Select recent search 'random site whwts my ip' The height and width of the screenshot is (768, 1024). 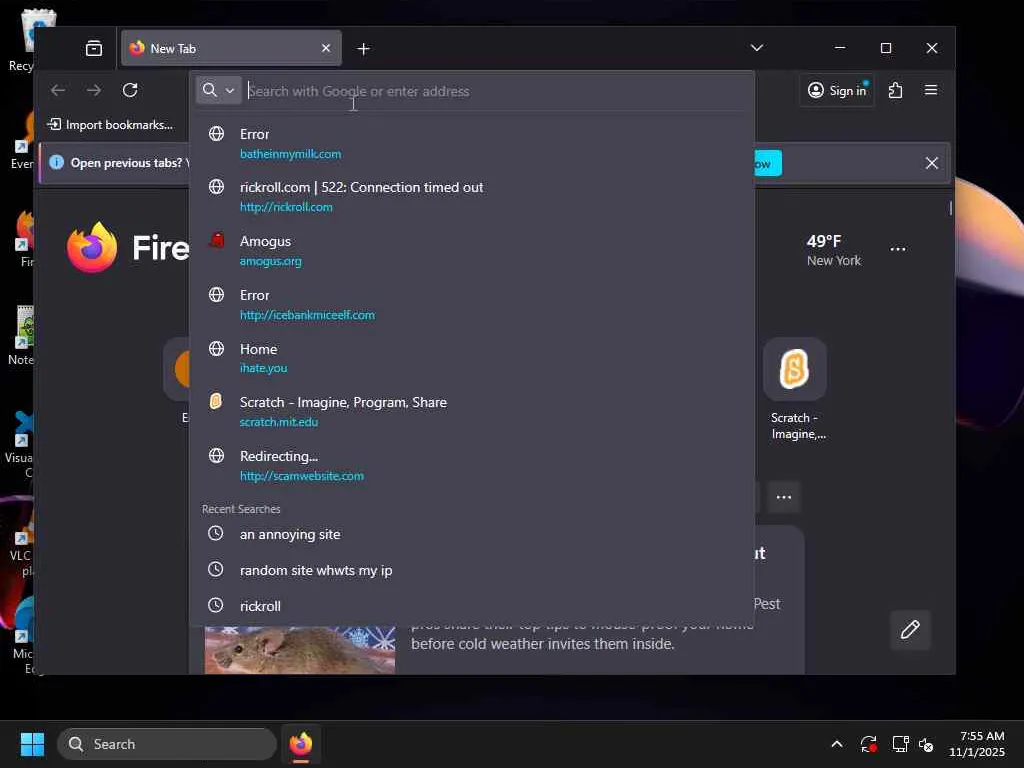tap(472, 570)
